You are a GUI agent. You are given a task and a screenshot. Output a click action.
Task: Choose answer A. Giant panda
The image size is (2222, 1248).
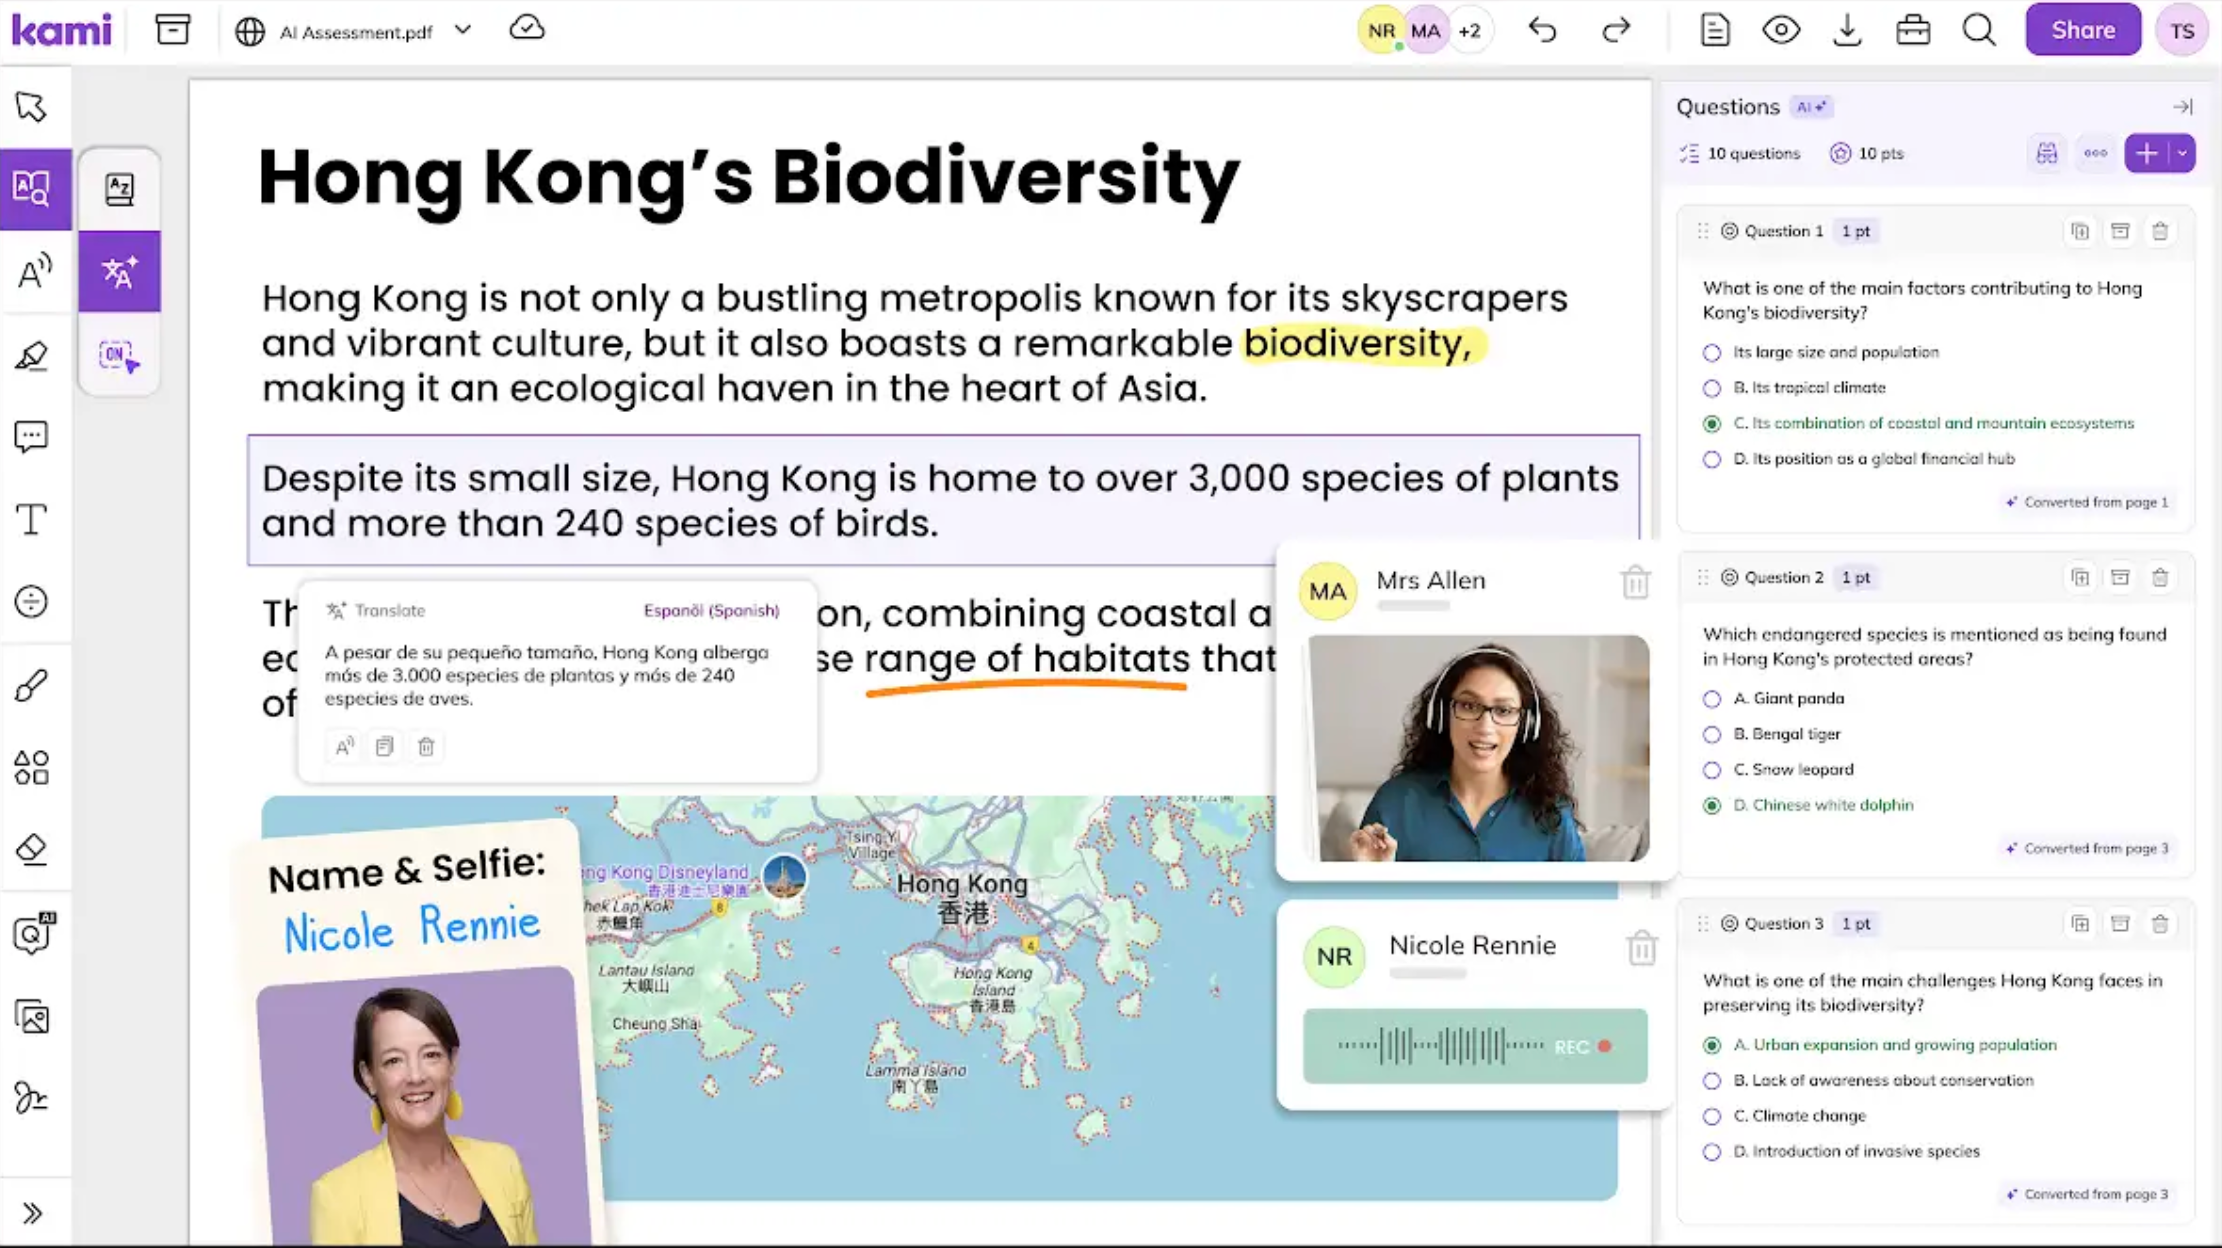point(1712,699)
